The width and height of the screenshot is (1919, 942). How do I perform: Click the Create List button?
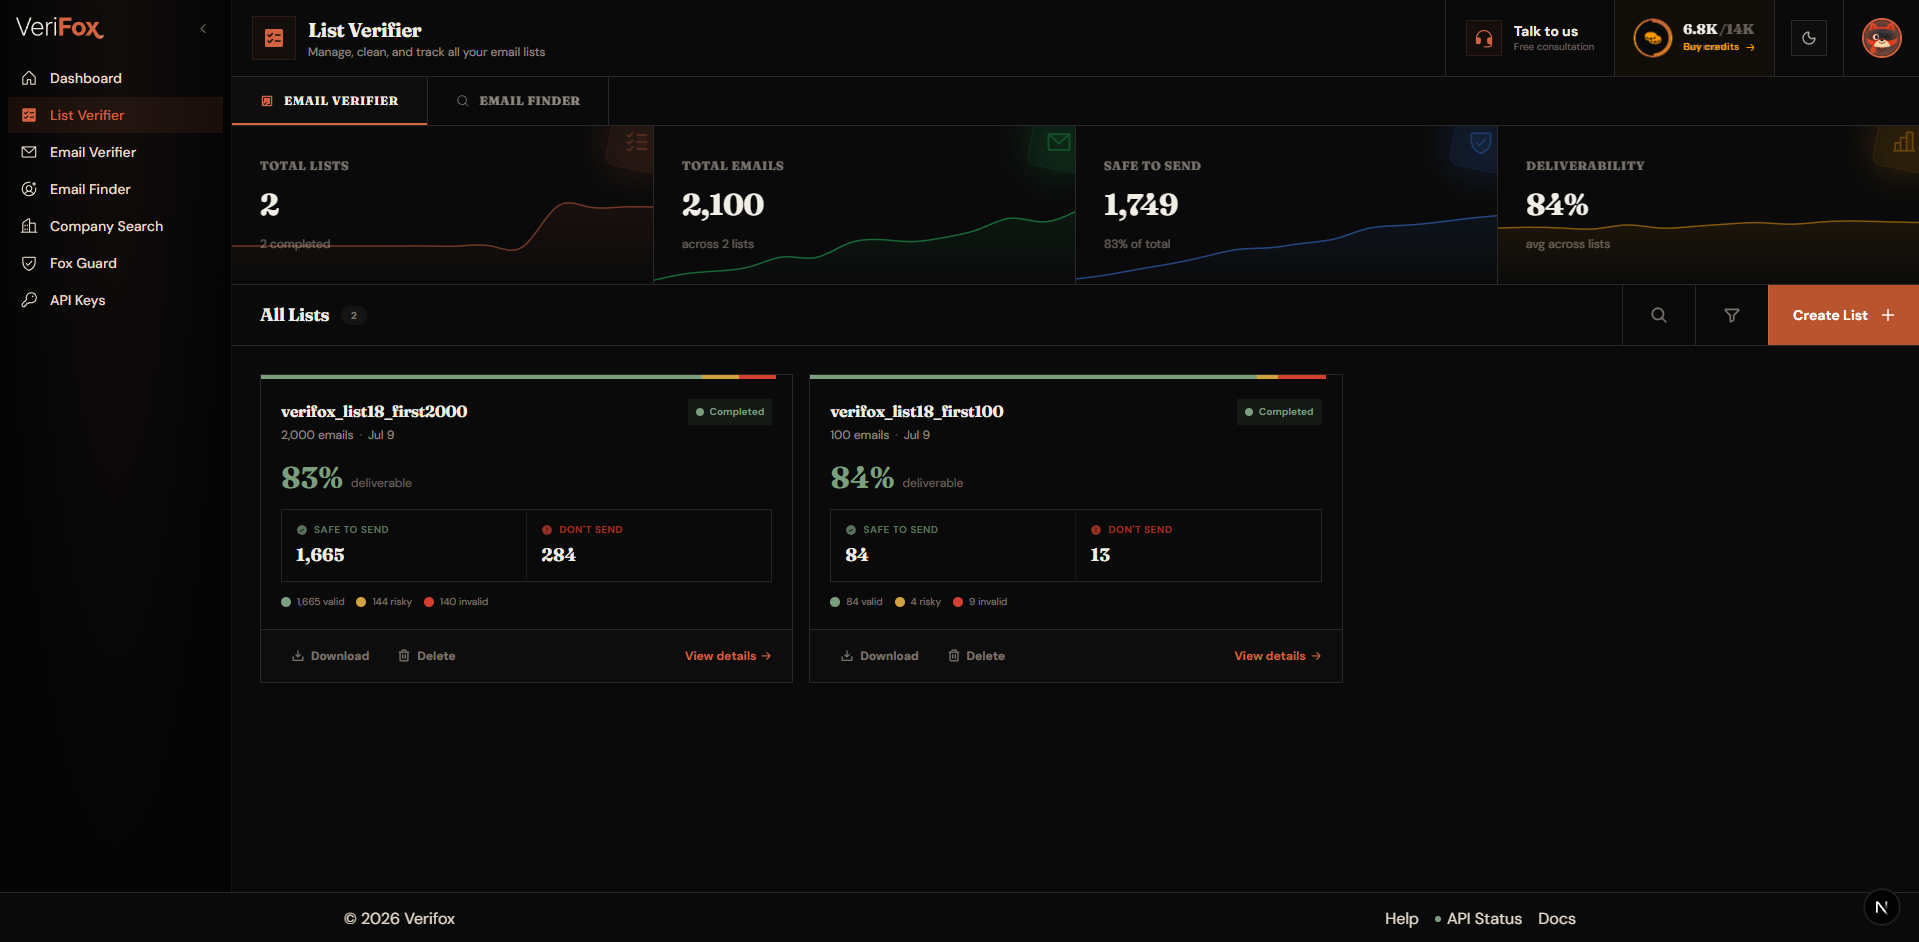click(1843, 315)
